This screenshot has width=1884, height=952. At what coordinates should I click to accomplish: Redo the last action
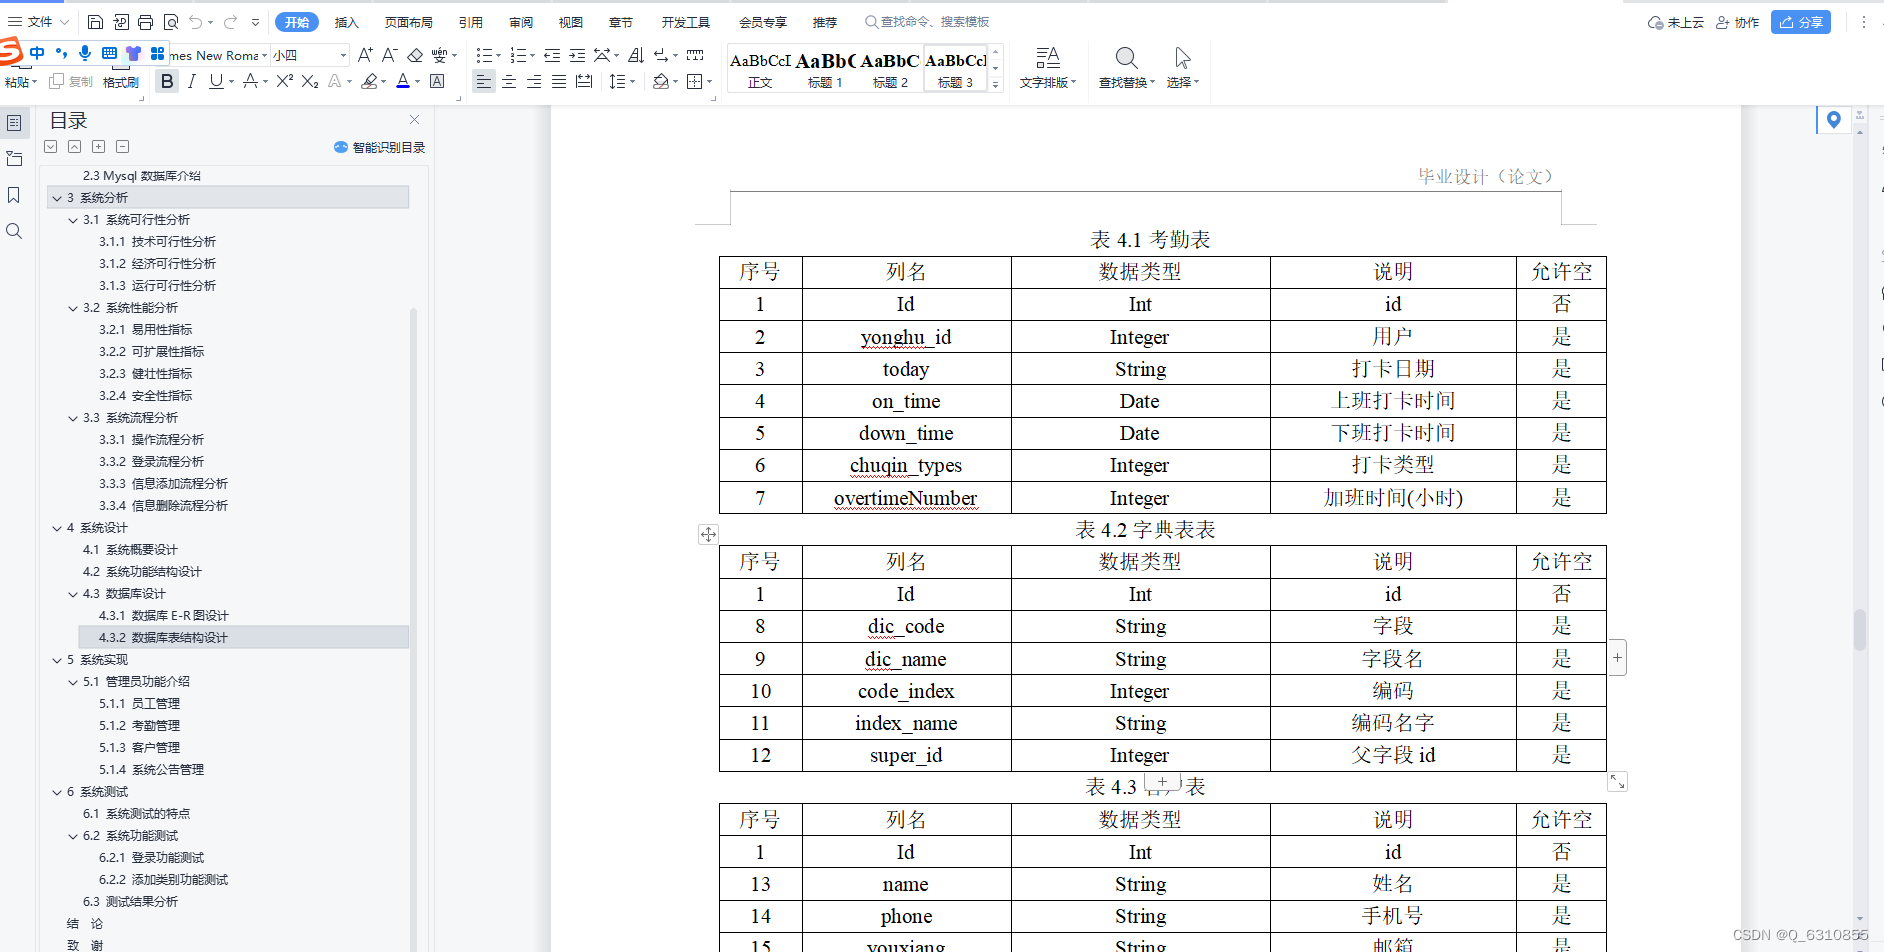(x=231, y=22)
